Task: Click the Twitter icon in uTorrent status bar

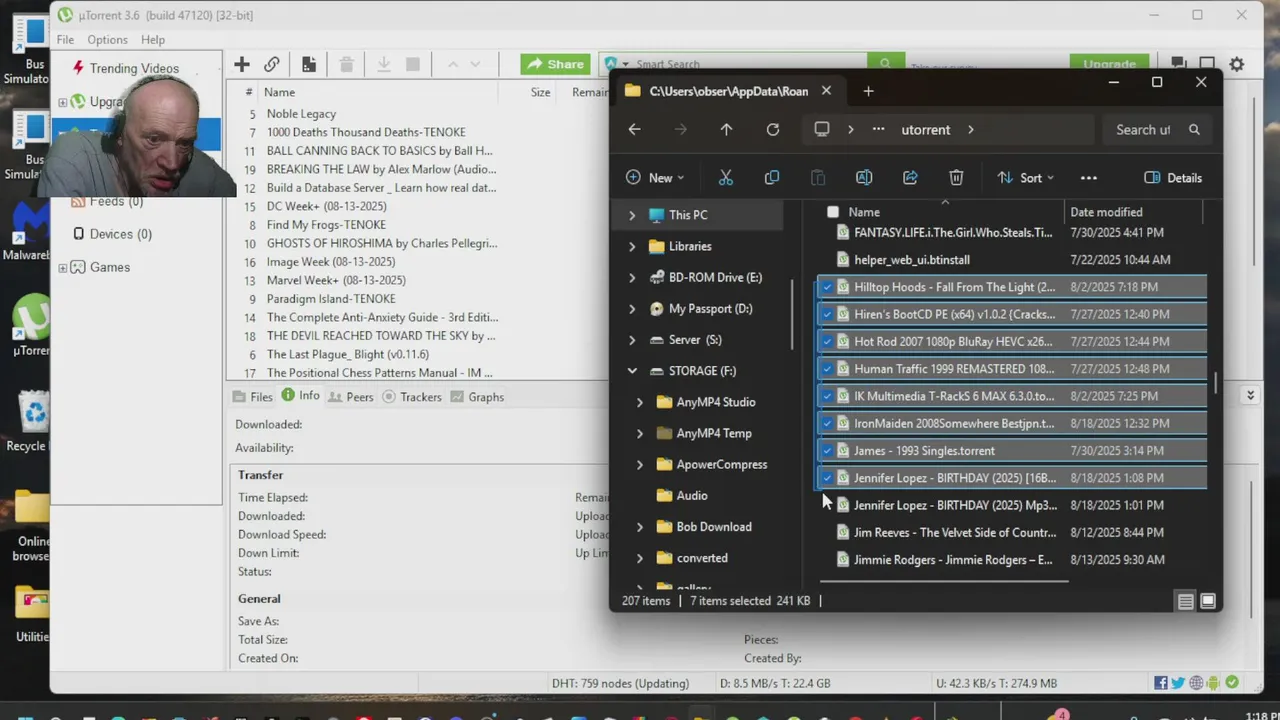Action: 1178,683
